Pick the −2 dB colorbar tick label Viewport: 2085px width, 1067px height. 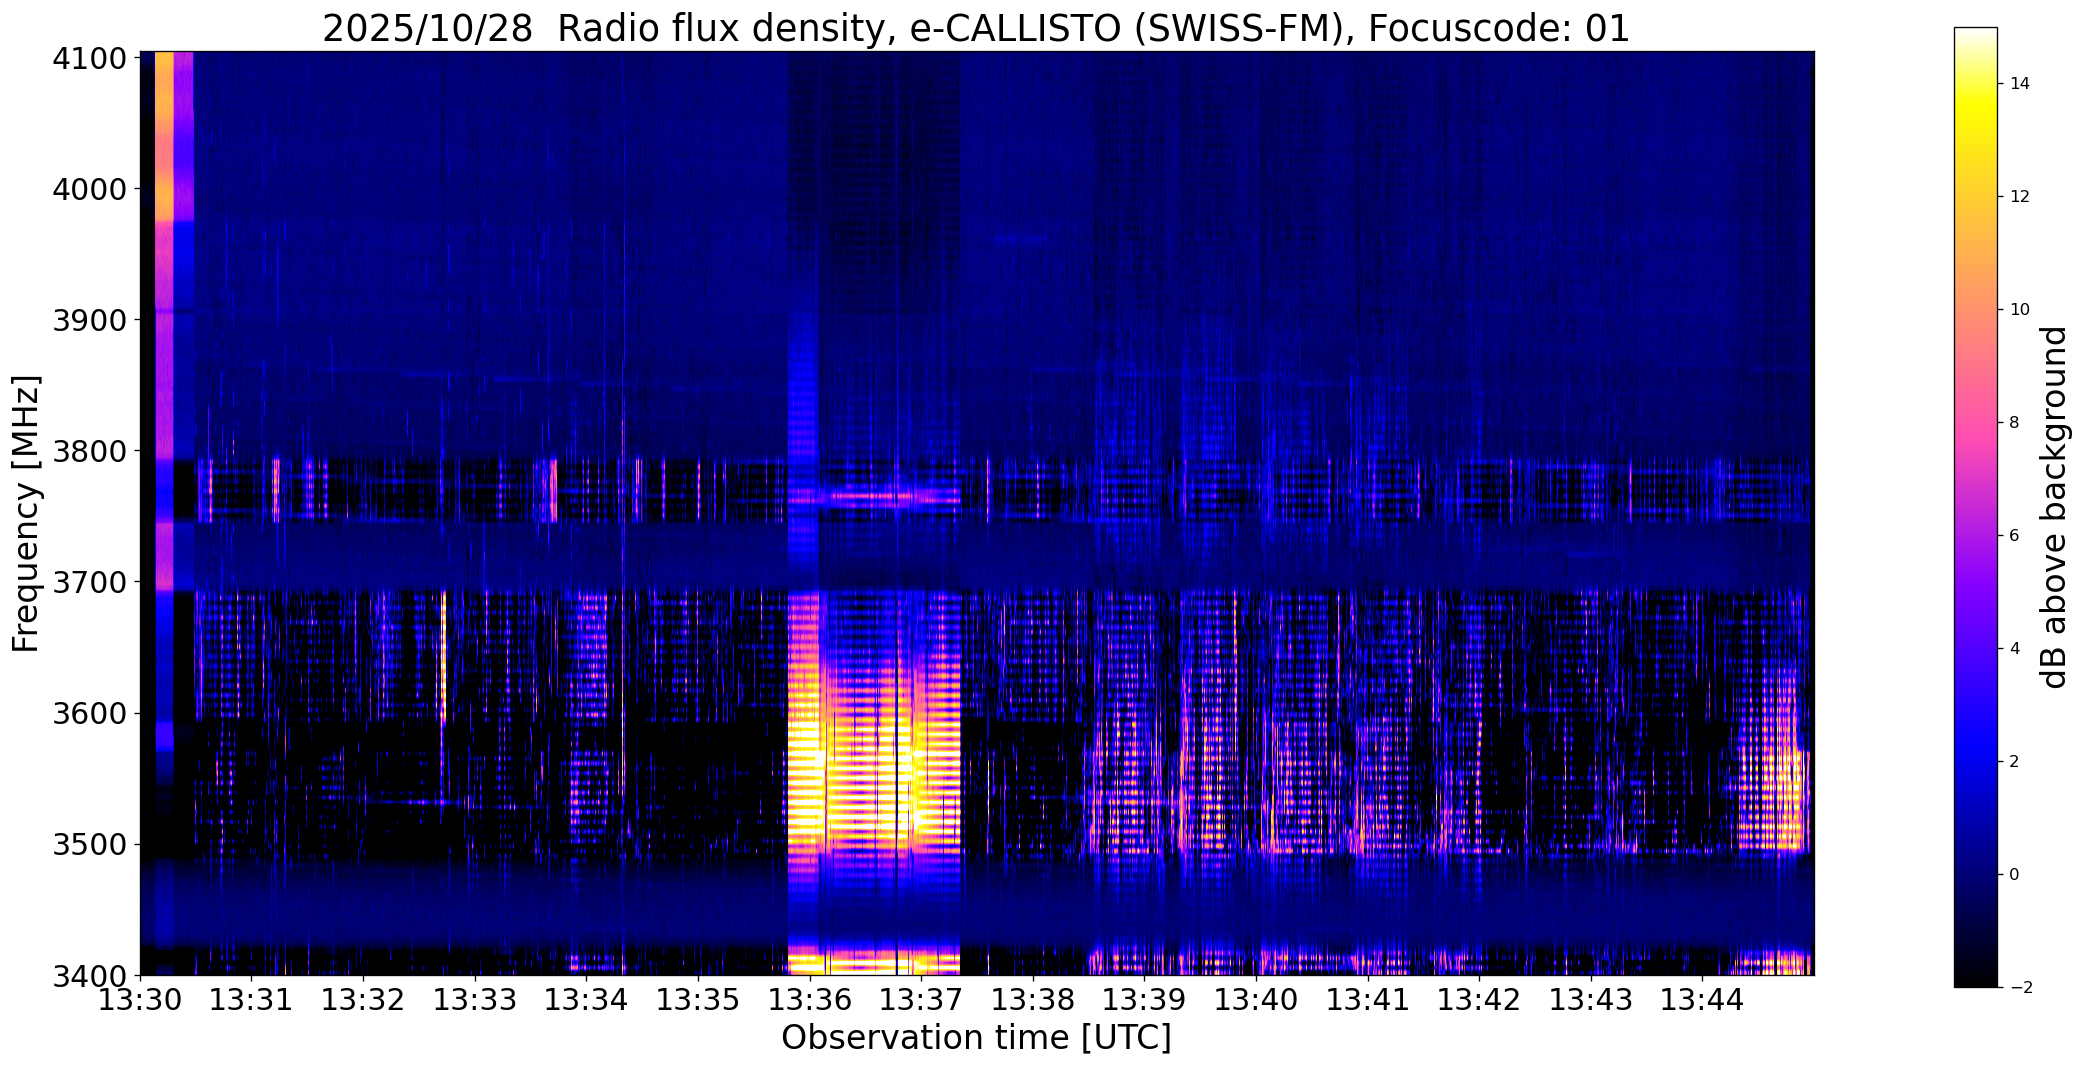pyautogui.click(x=2020, y=988)
